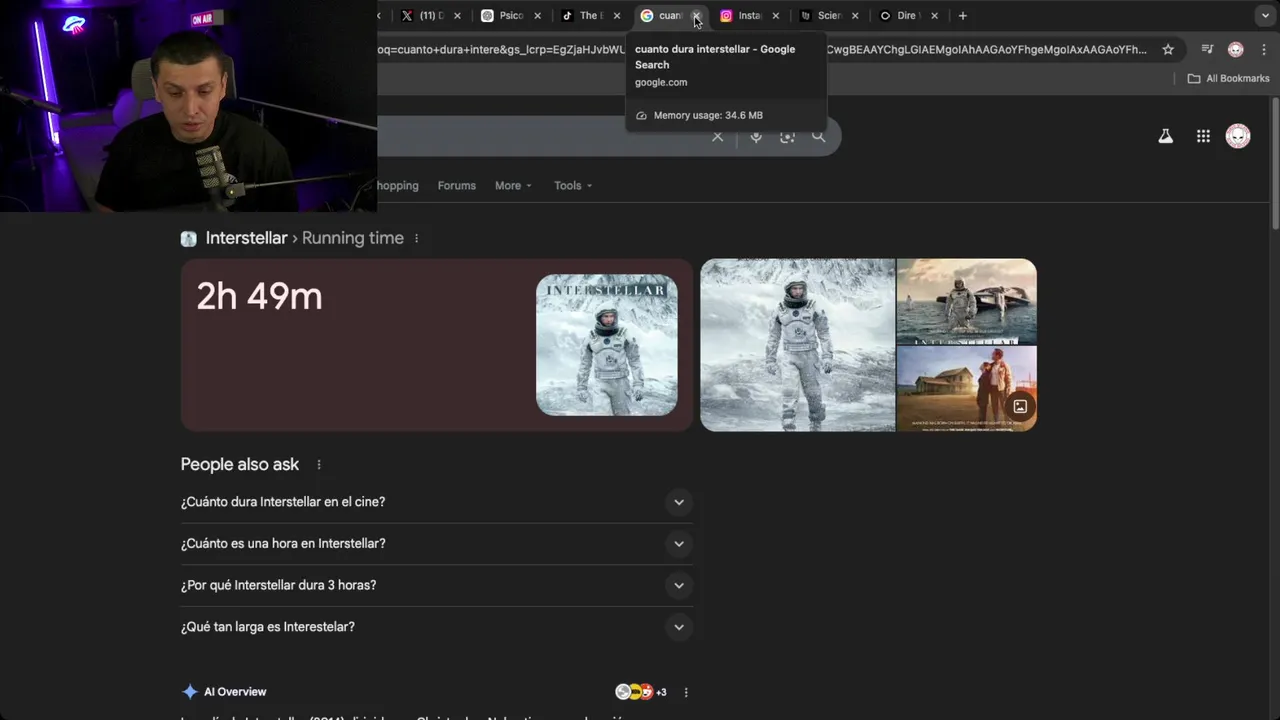Open media controls icon in Chrome toolbar

click(1207, 49)
